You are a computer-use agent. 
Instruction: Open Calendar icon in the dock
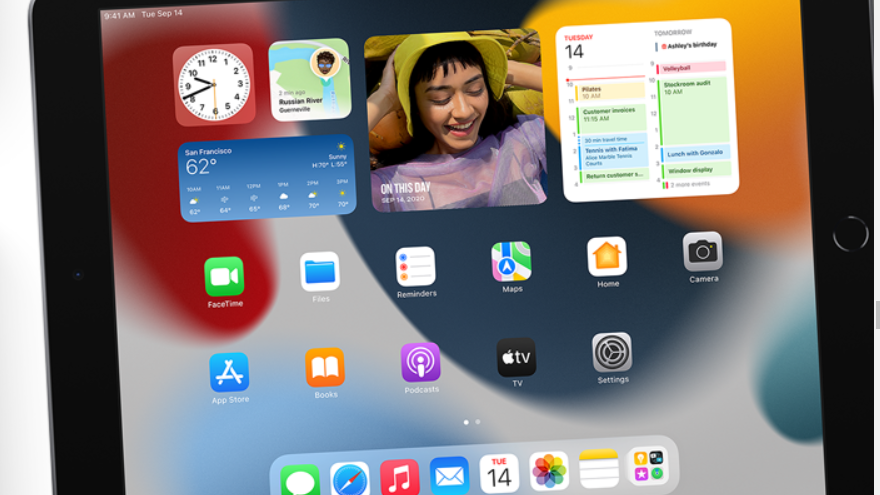[499, 474]
